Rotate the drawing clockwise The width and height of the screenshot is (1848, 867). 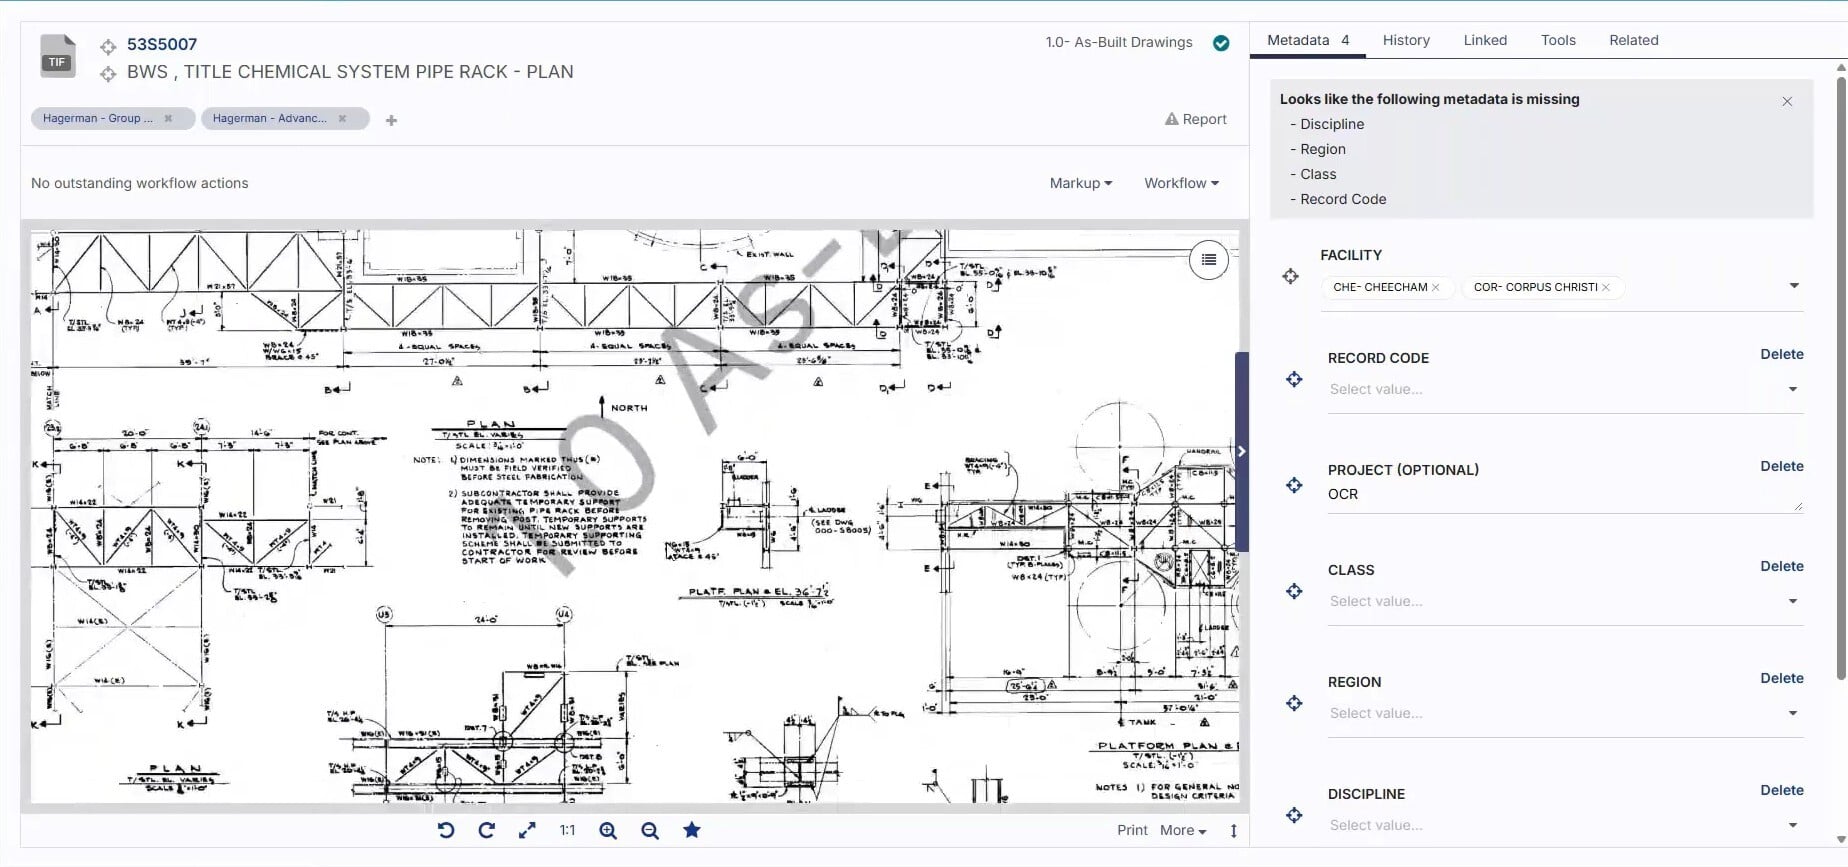coord(486,830)
